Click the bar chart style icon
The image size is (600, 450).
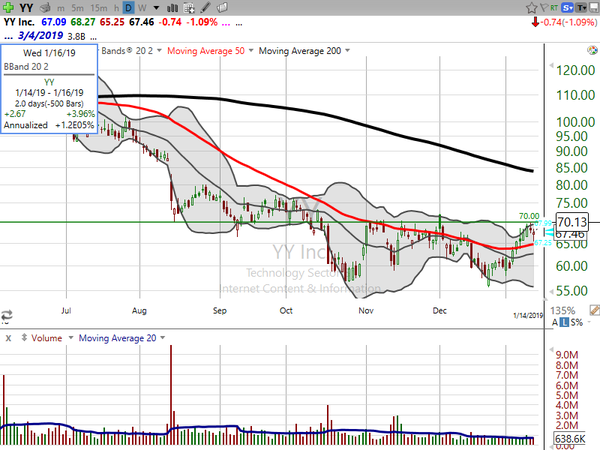pos(172,8)
